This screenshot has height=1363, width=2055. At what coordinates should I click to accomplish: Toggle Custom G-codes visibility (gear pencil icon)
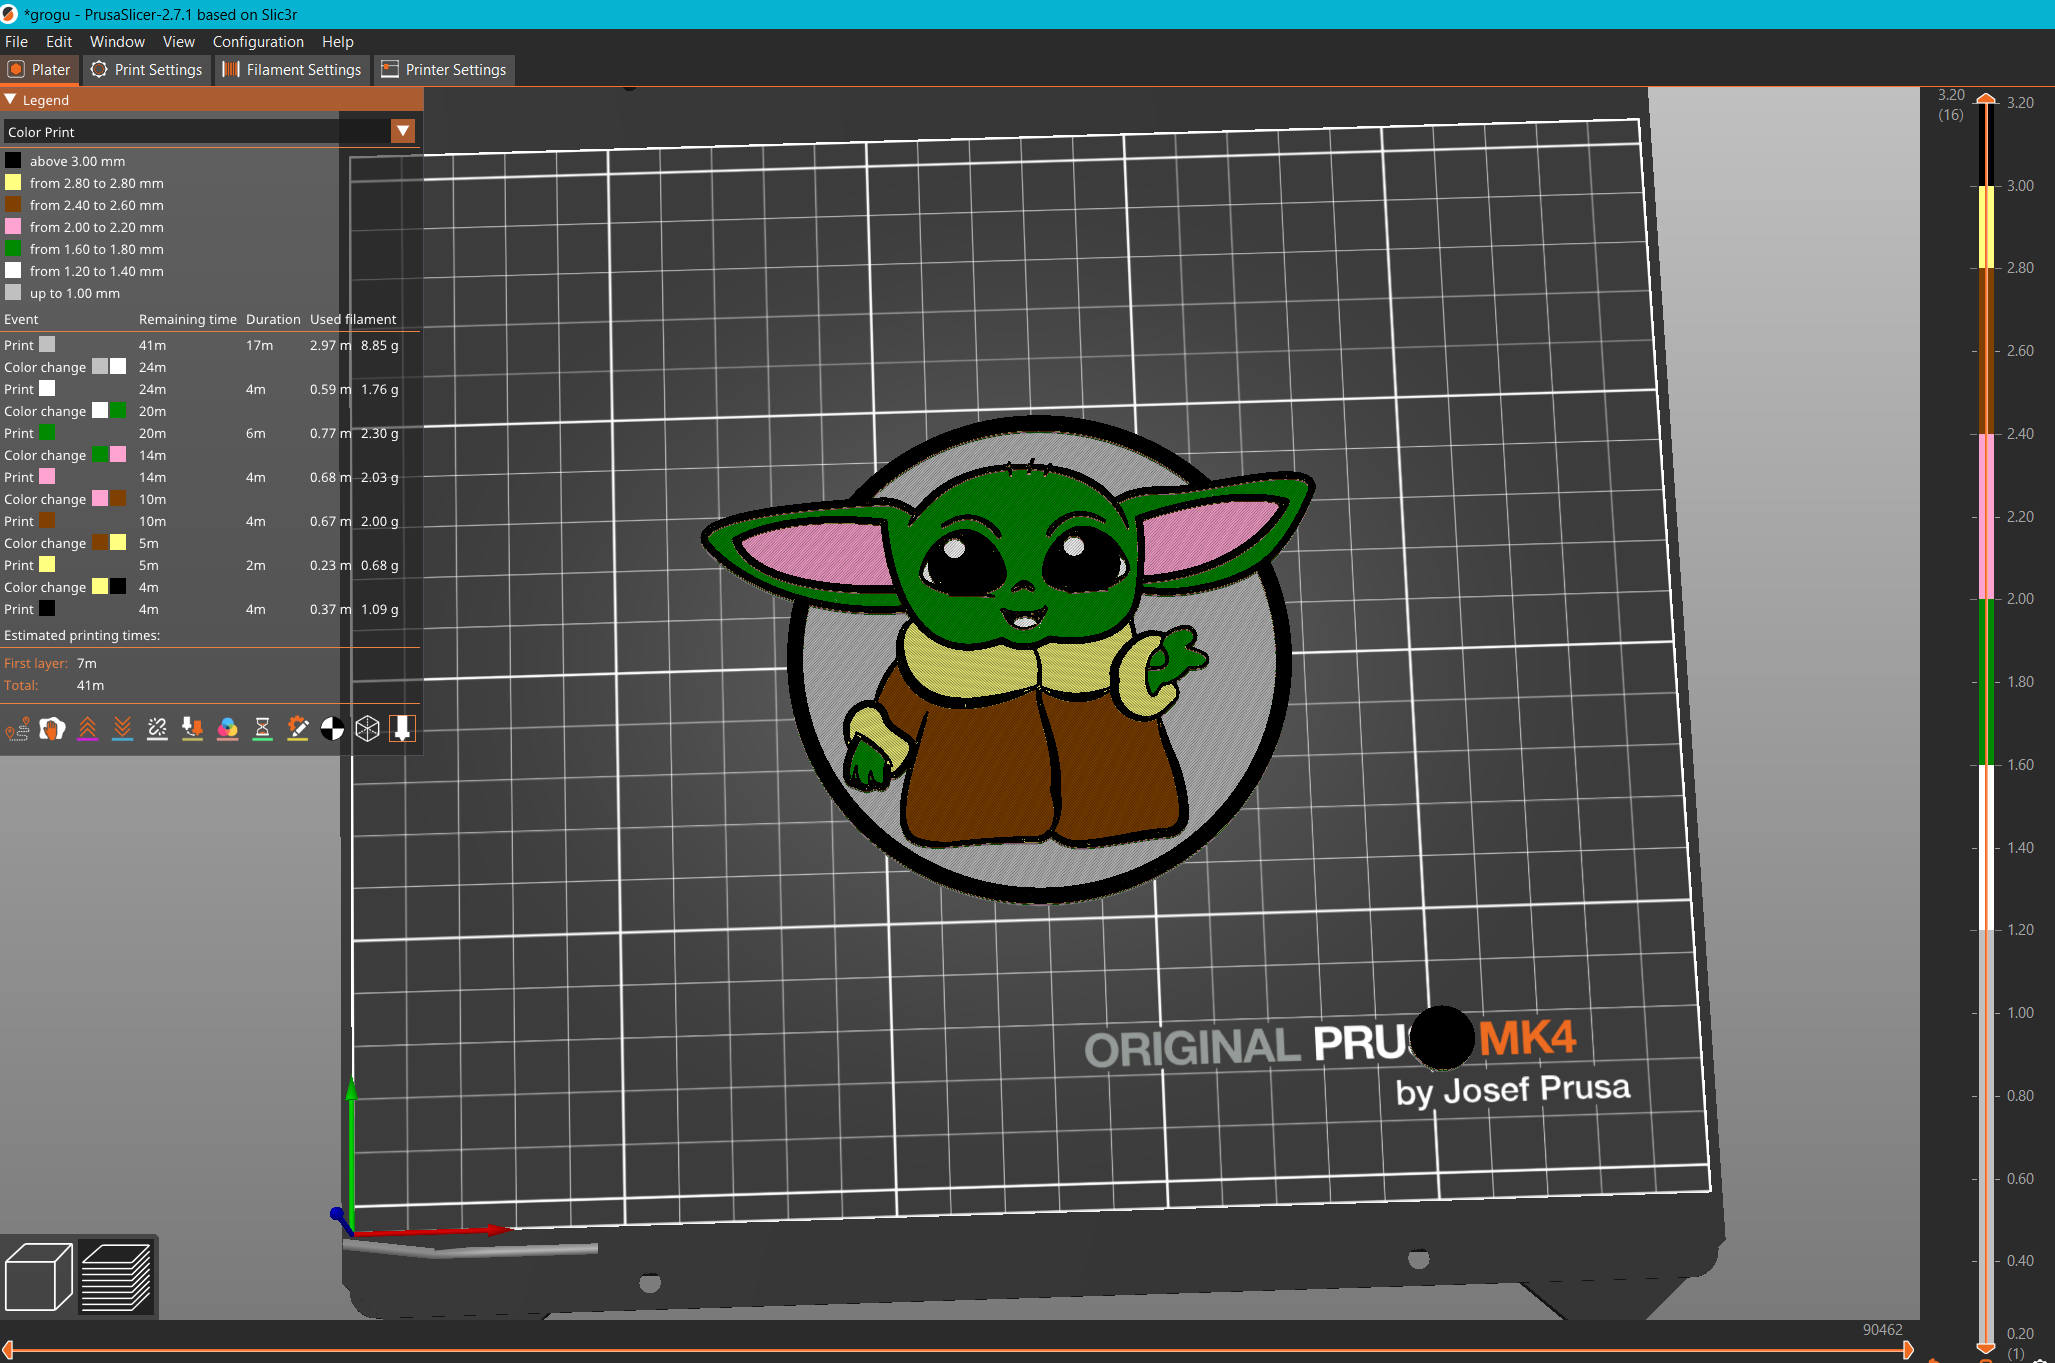(x=297, y=729)
